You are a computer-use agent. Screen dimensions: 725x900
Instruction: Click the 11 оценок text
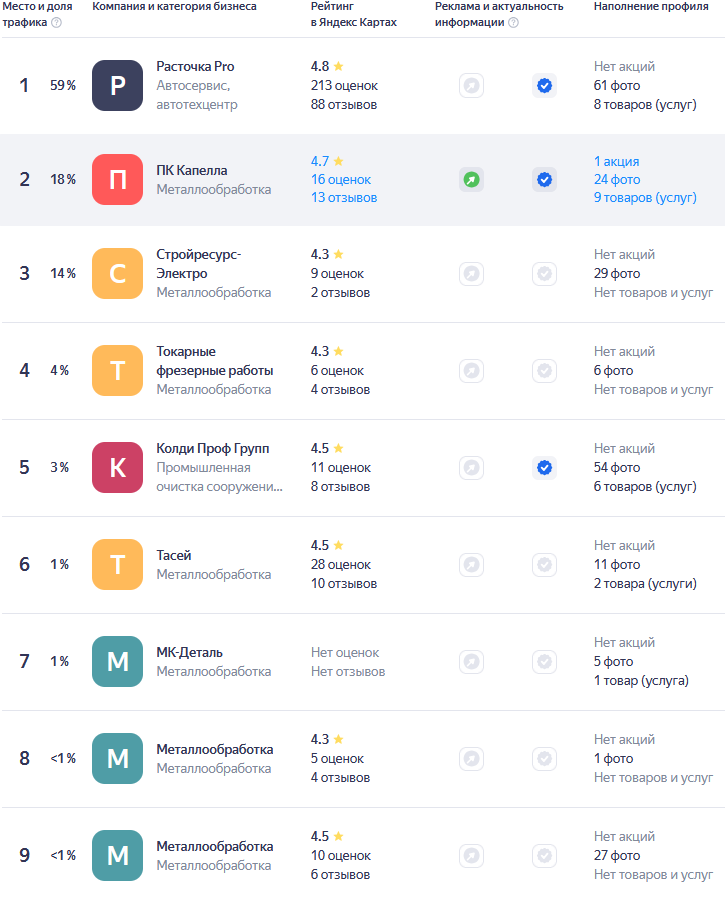point(341,467)
